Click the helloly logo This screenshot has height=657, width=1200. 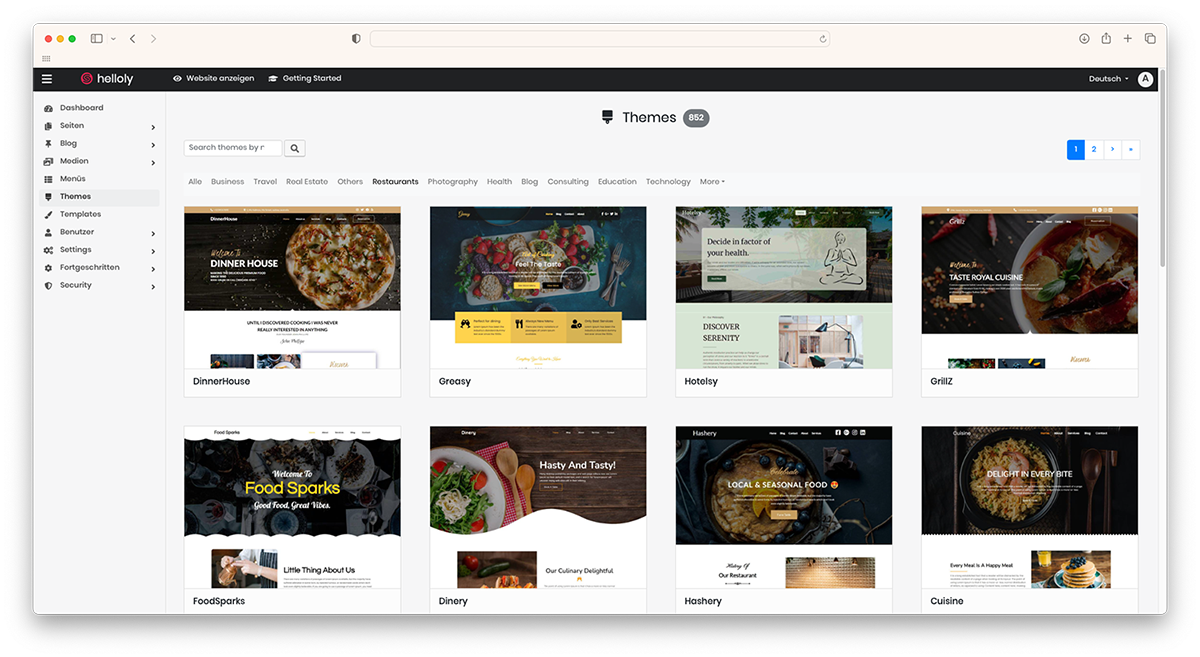pos(107,79)
